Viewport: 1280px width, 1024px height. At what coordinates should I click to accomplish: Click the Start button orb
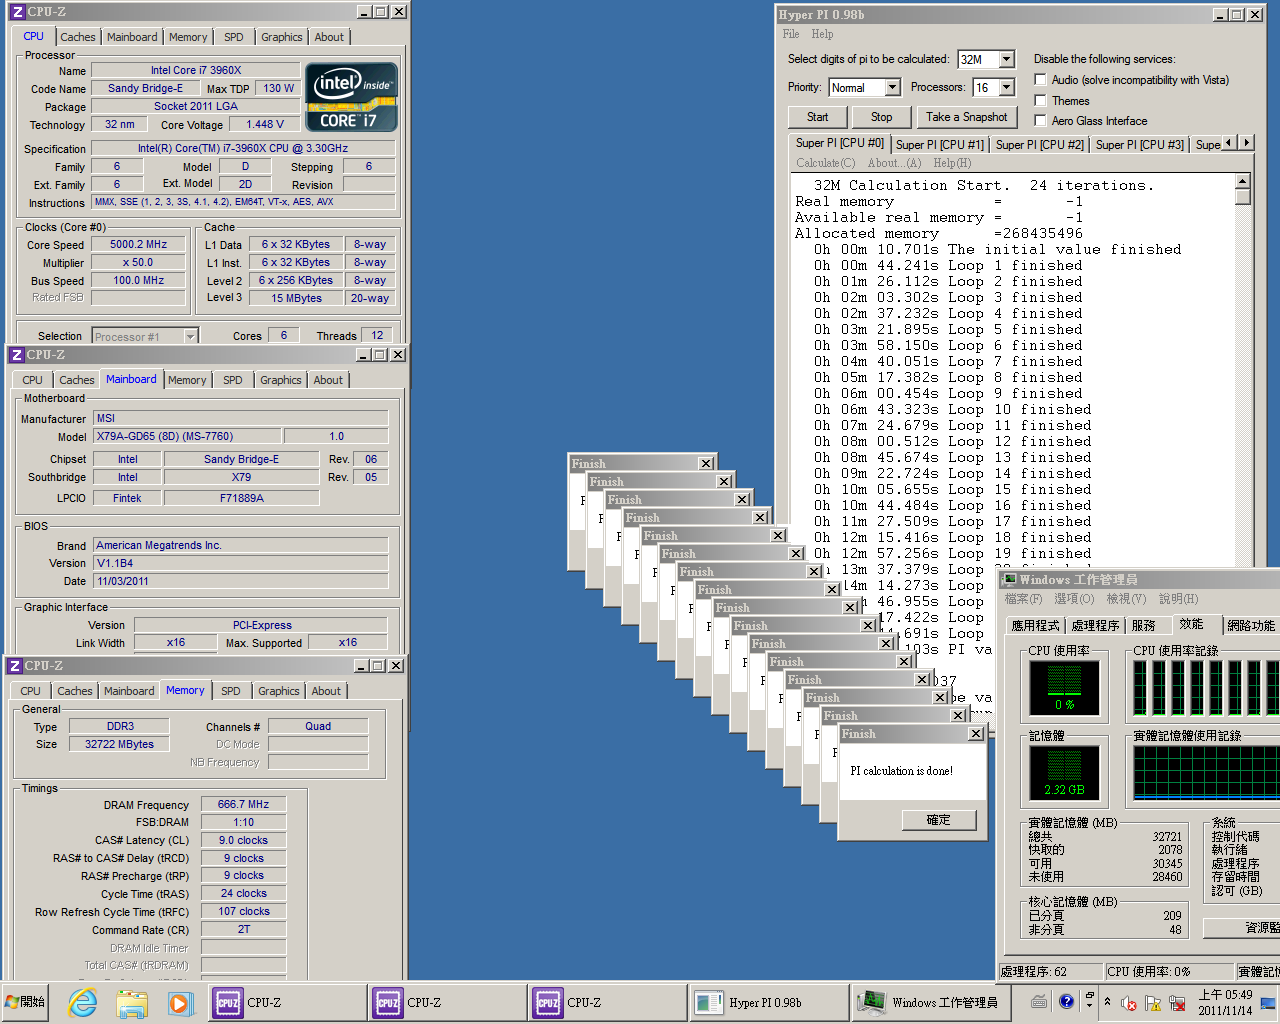pyautogui.click(x=26, y=1001)
